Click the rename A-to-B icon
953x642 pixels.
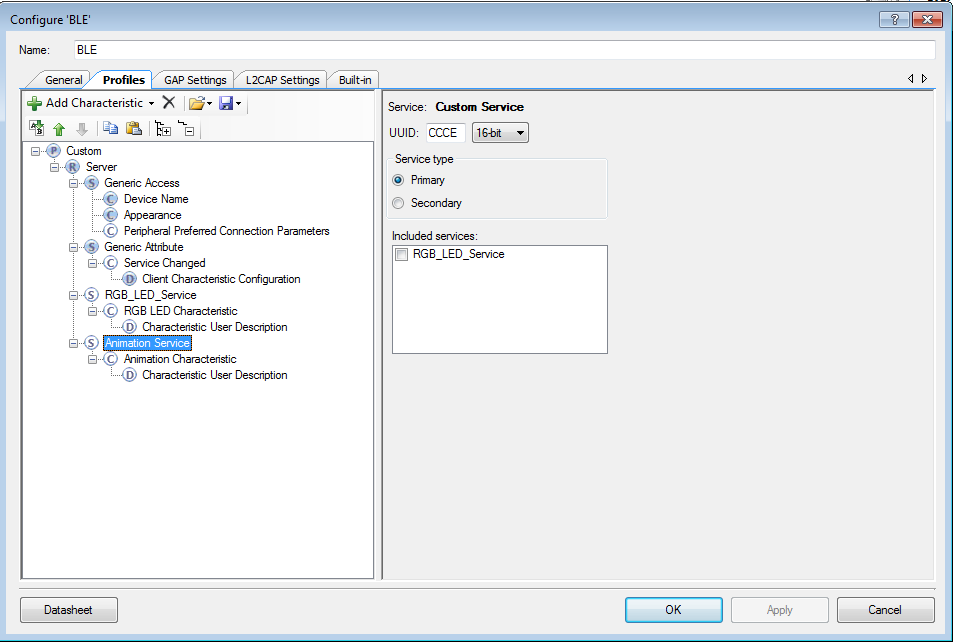36,128
